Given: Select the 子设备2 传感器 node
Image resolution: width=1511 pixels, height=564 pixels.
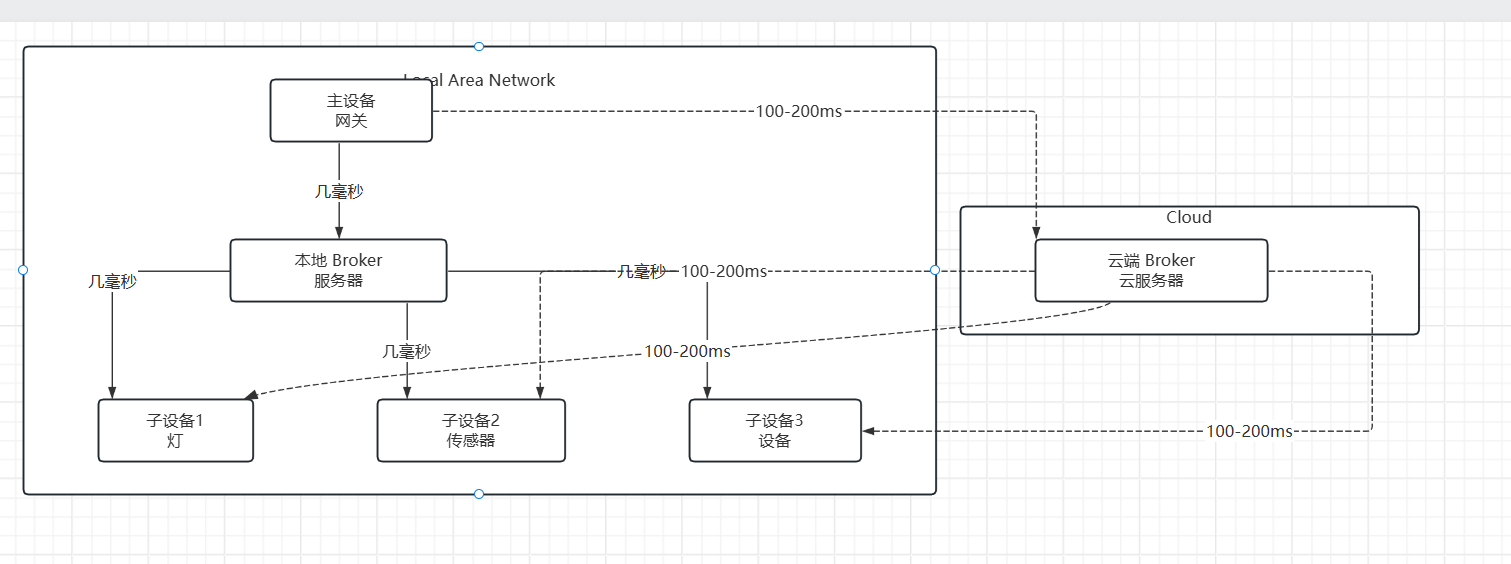Looking at the screenshot, I should tap(471, 430).
